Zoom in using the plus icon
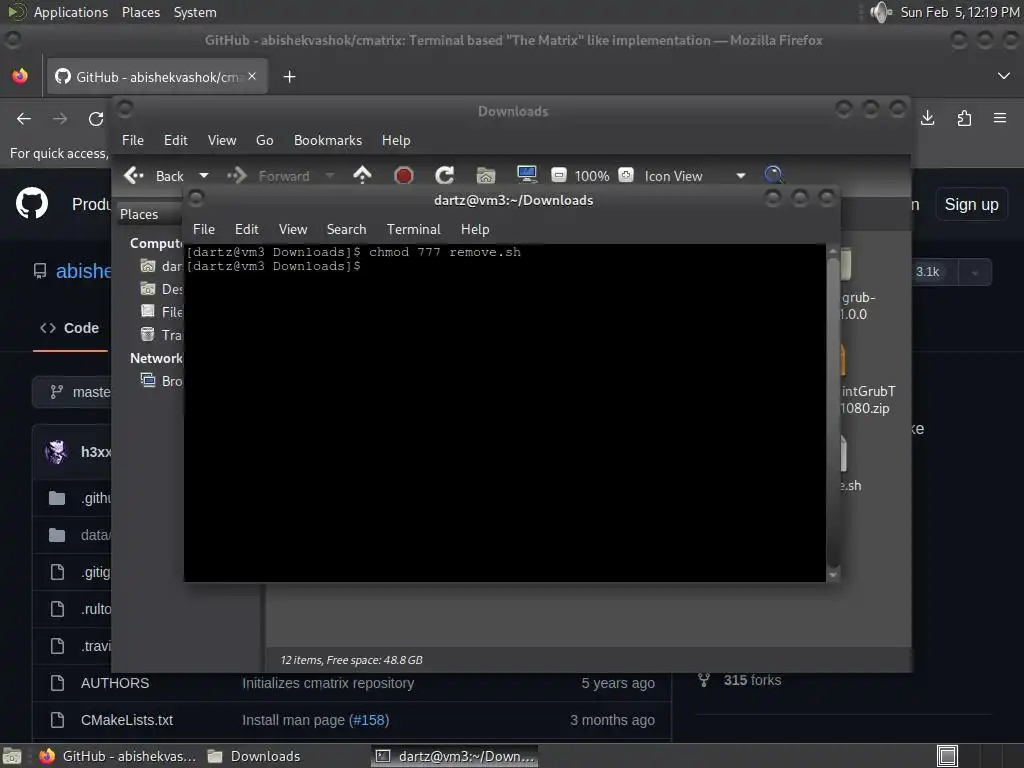The width and height of the screenshot is (1024, 768). point(626,175)
